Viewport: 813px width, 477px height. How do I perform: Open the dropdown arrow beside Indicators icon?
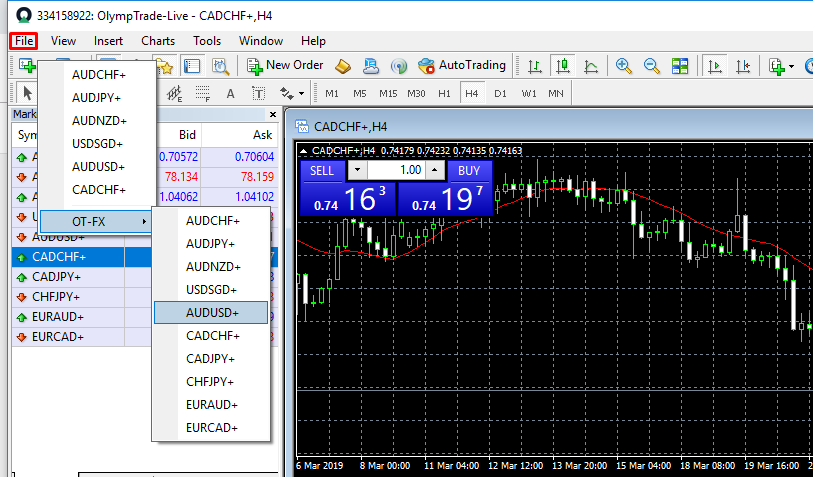791,66
